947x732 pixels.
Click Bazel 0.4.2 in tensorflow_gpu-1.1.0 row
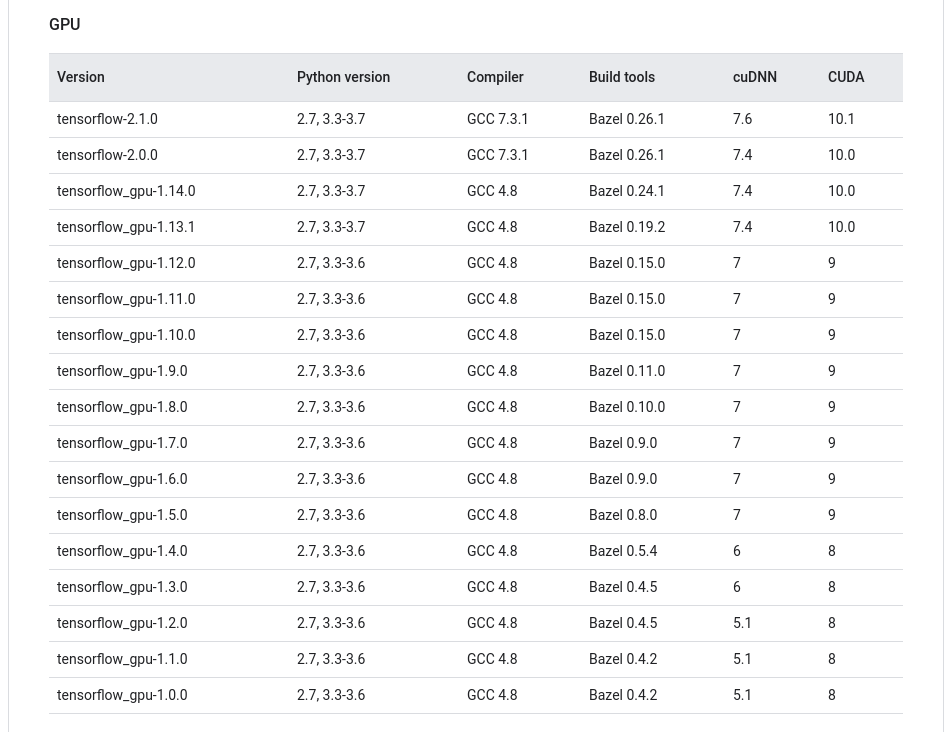click(x=623, y=659)
